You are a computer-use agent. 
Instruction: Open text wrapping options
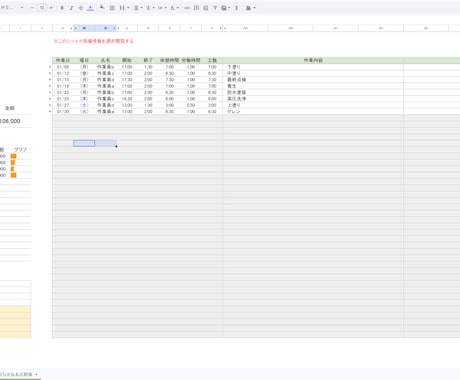pos(162,8)
